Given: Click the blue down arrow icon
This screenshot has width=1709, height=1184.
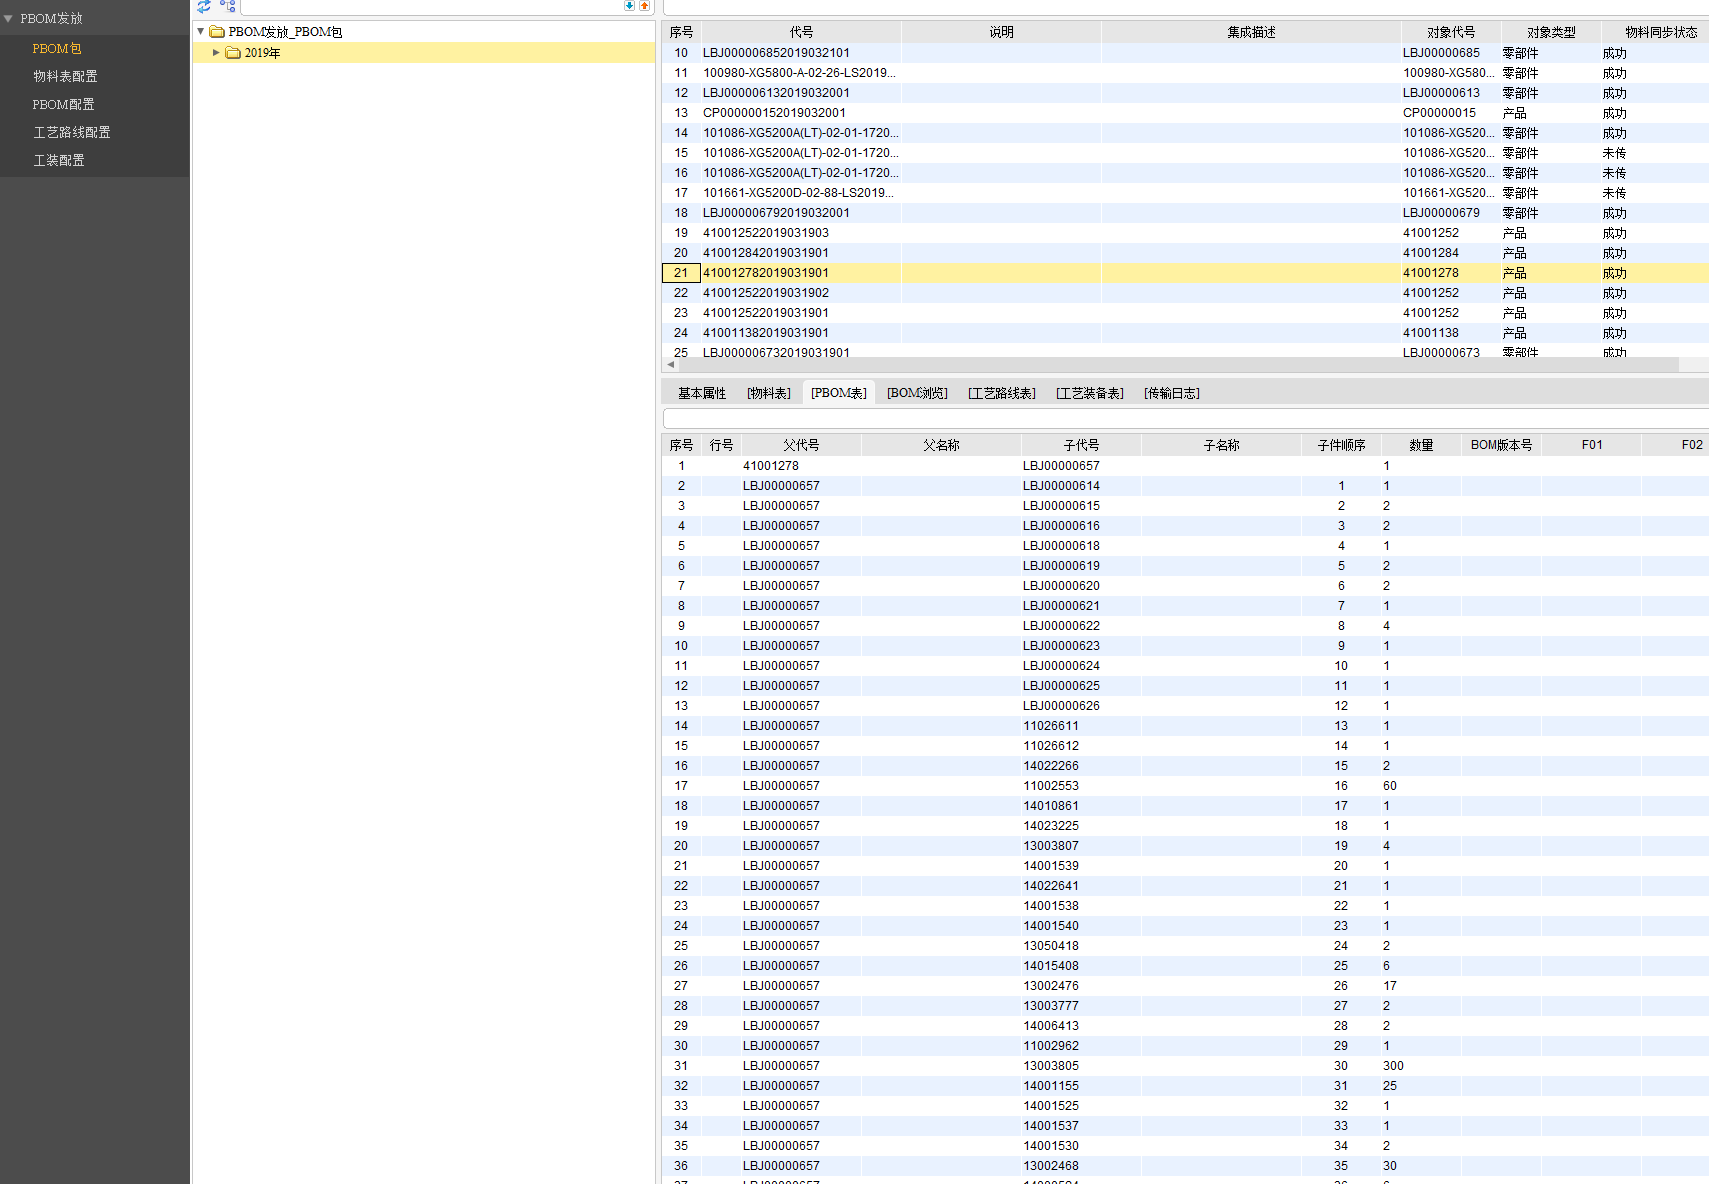Looking at the screenshot, I should 629,6.
